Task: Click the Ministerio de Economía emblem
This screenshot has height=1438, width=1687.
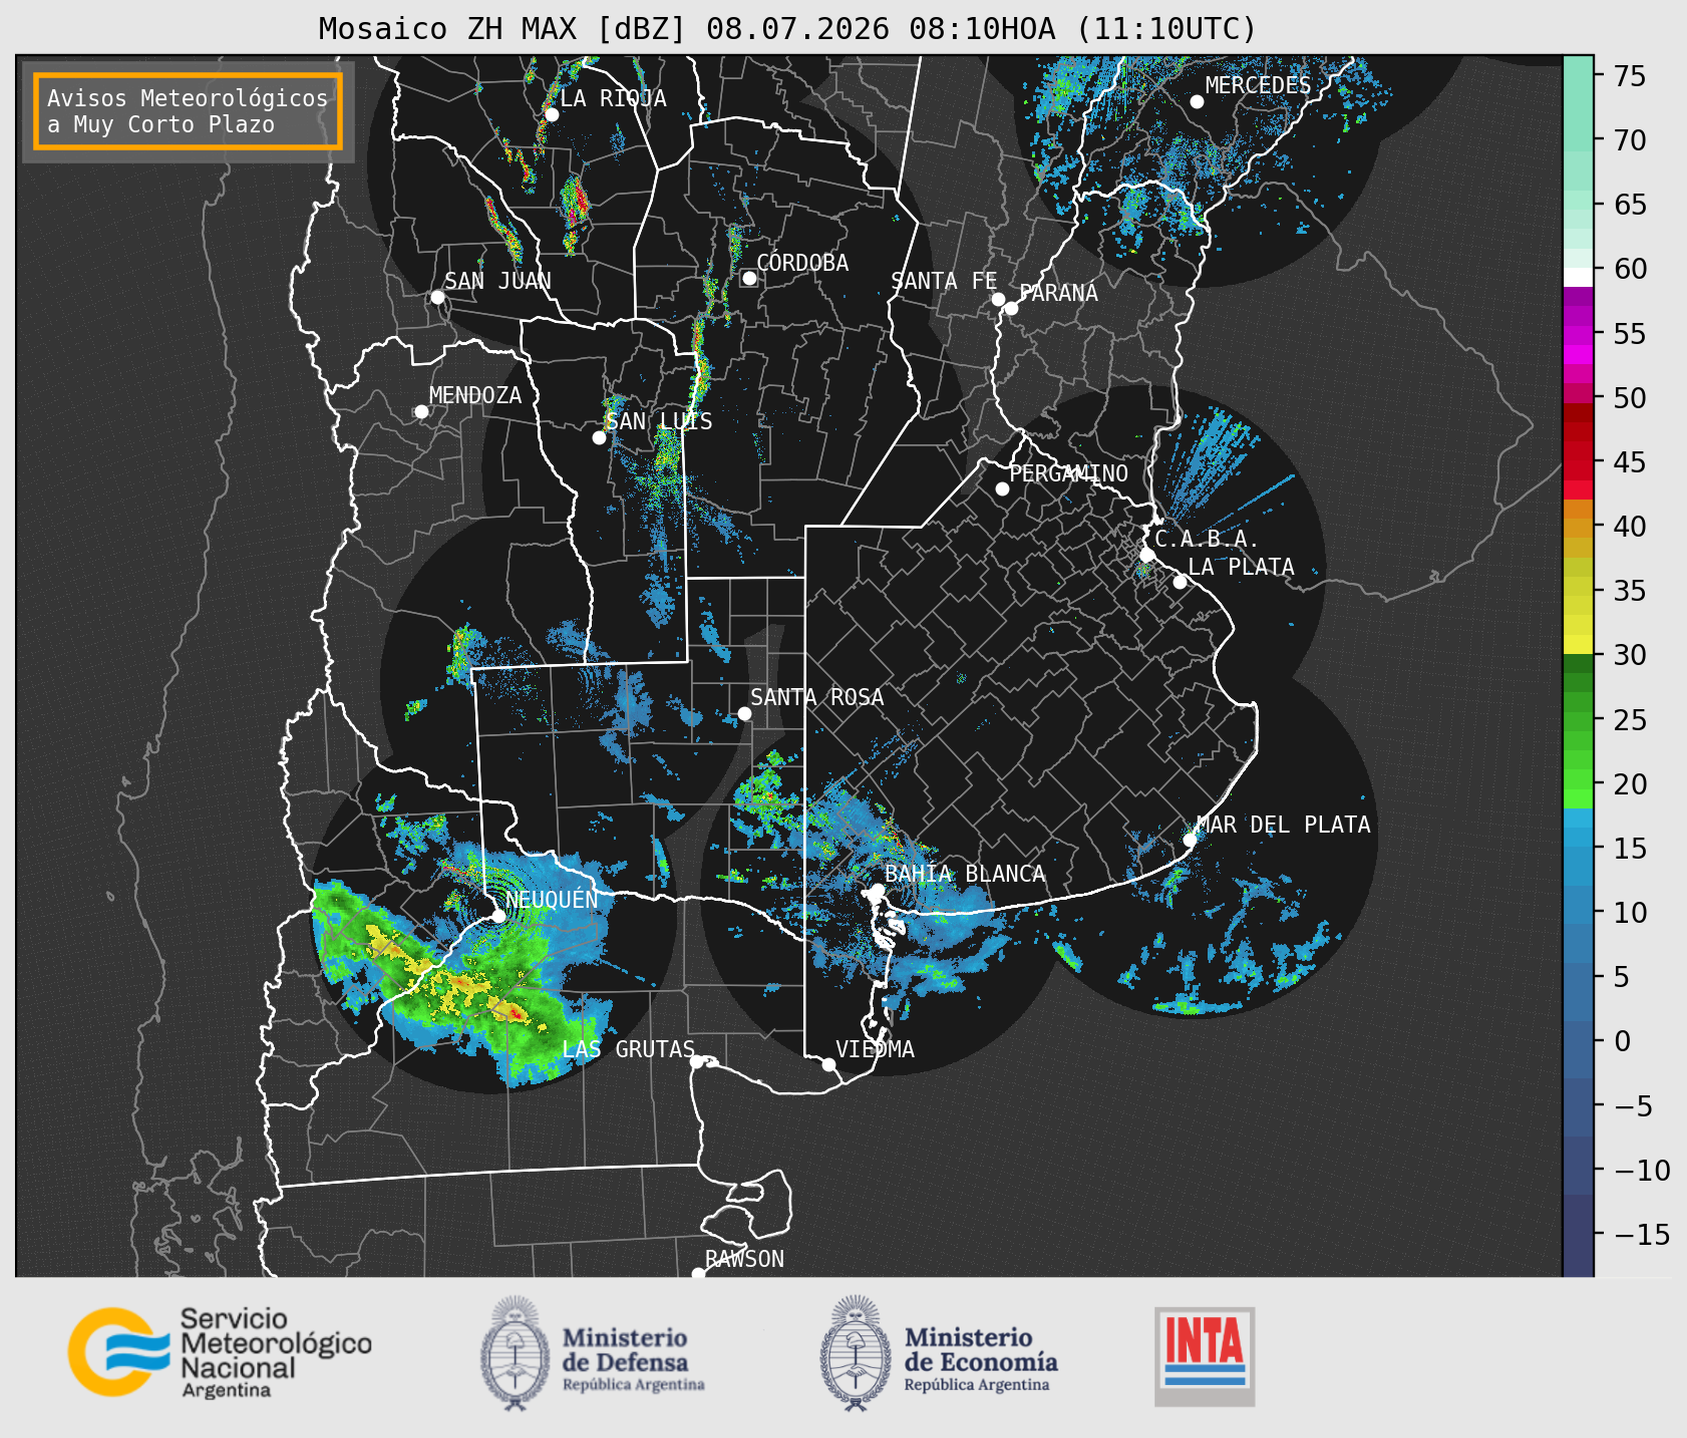Action: coord(854,1353)
